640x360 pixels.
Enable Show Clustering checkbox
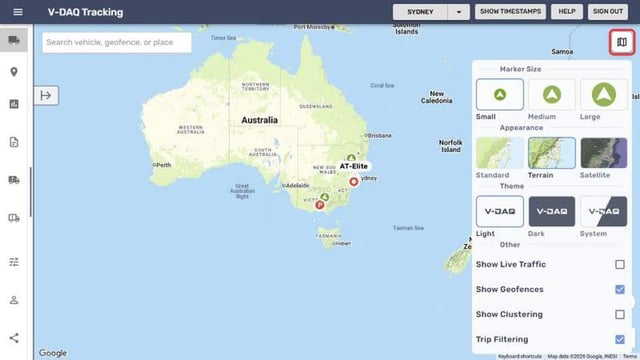(x=620, y=314)
